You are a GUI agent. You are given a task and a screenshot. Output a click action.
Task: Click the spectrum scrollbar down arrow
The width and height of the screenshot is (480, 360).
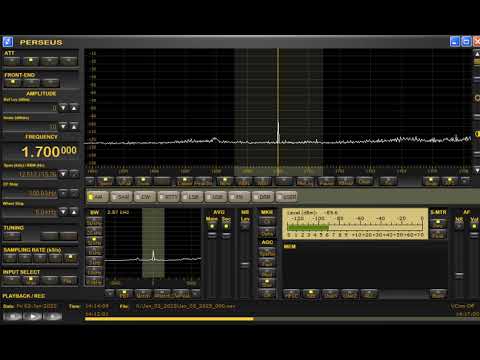click(x=477, y=170)
